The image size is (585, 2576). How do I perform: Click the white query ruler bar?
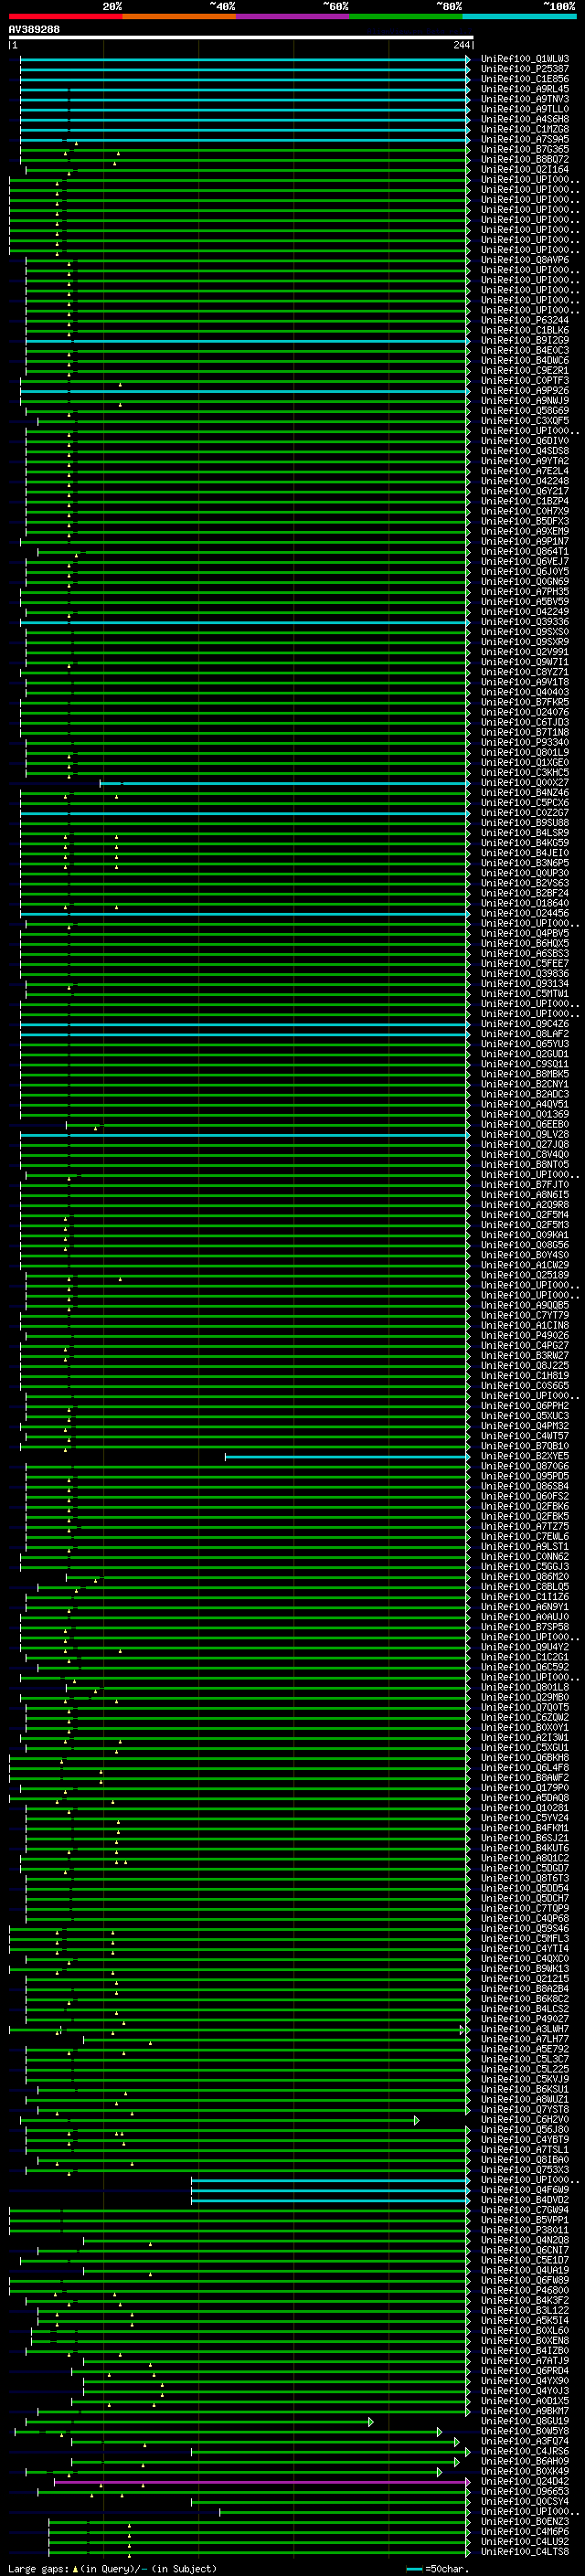point(240,38)
